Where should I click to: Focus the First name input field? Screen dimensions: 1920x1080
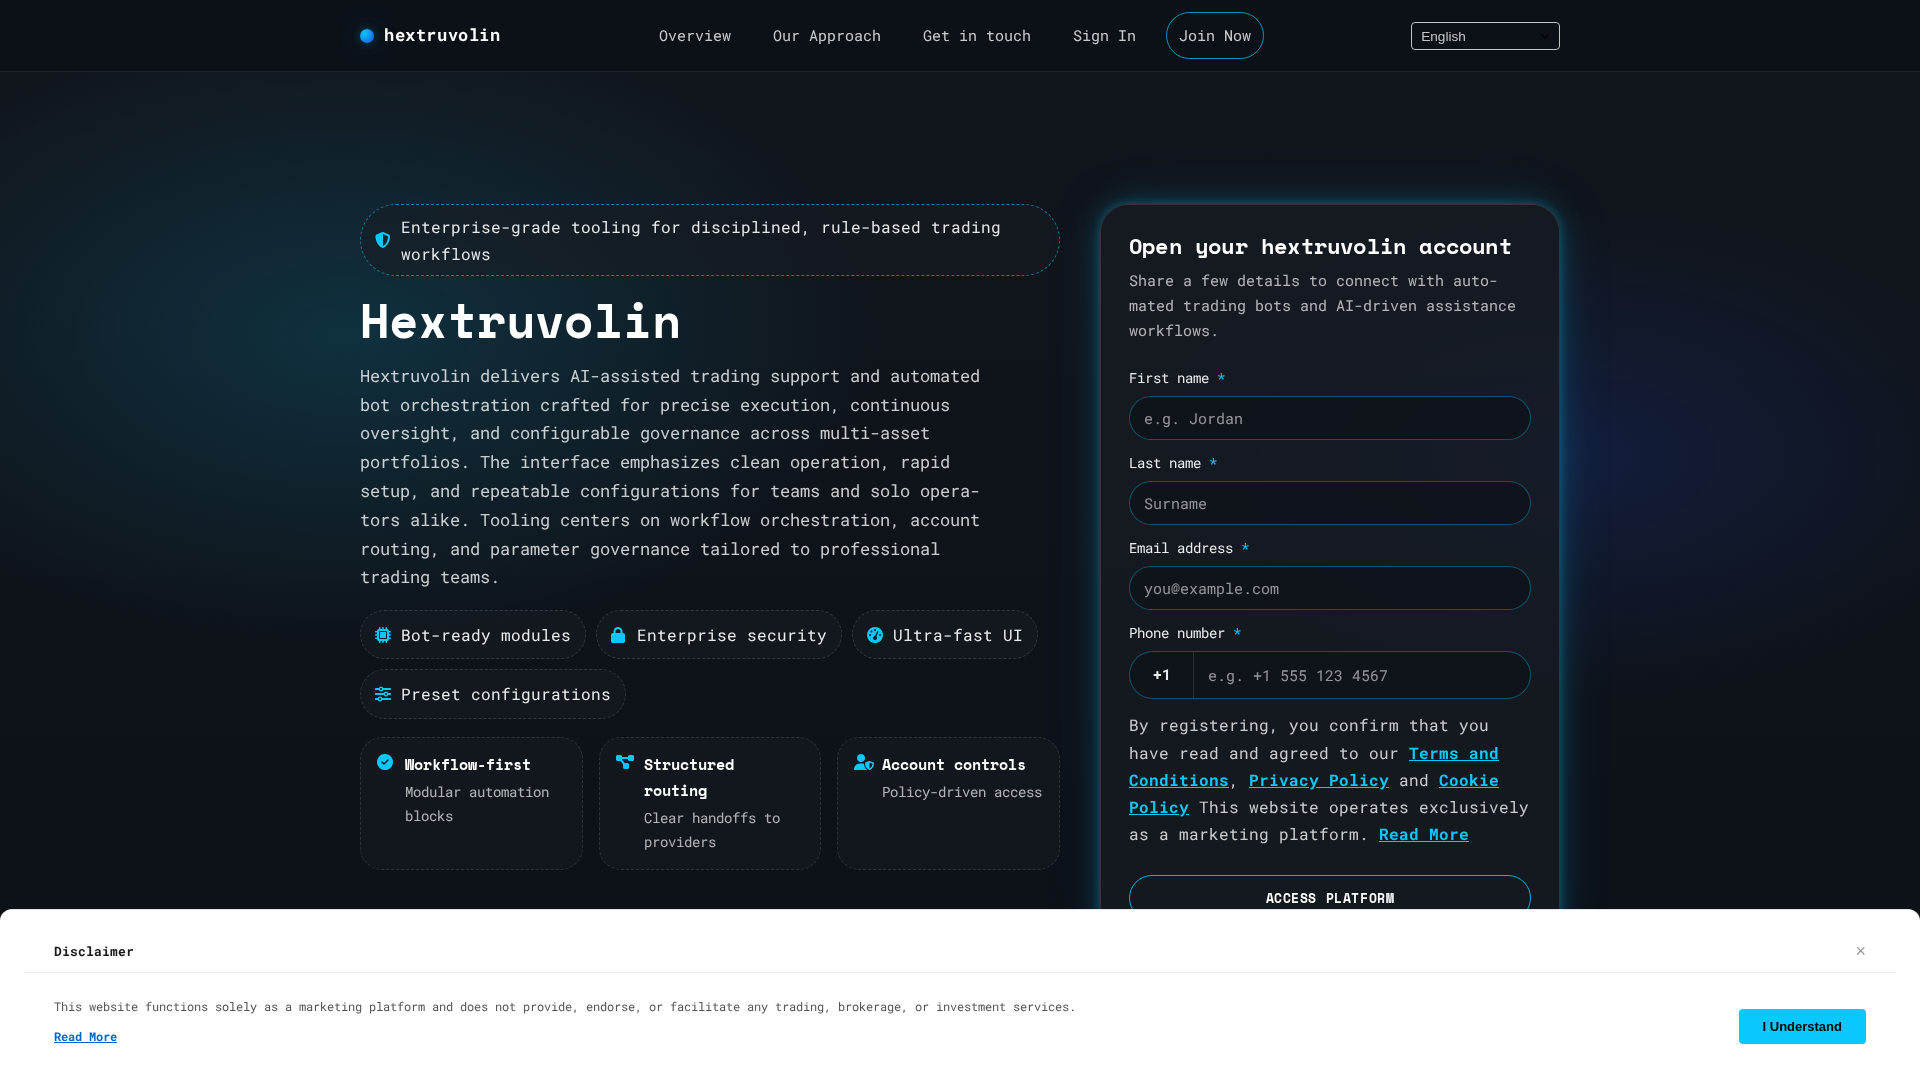pyautogui.click(x=1330, y=418)
